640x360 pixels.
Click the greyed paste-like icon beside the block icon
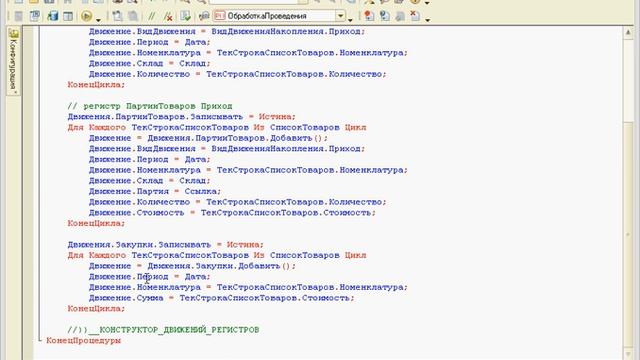tap(133, 16)
